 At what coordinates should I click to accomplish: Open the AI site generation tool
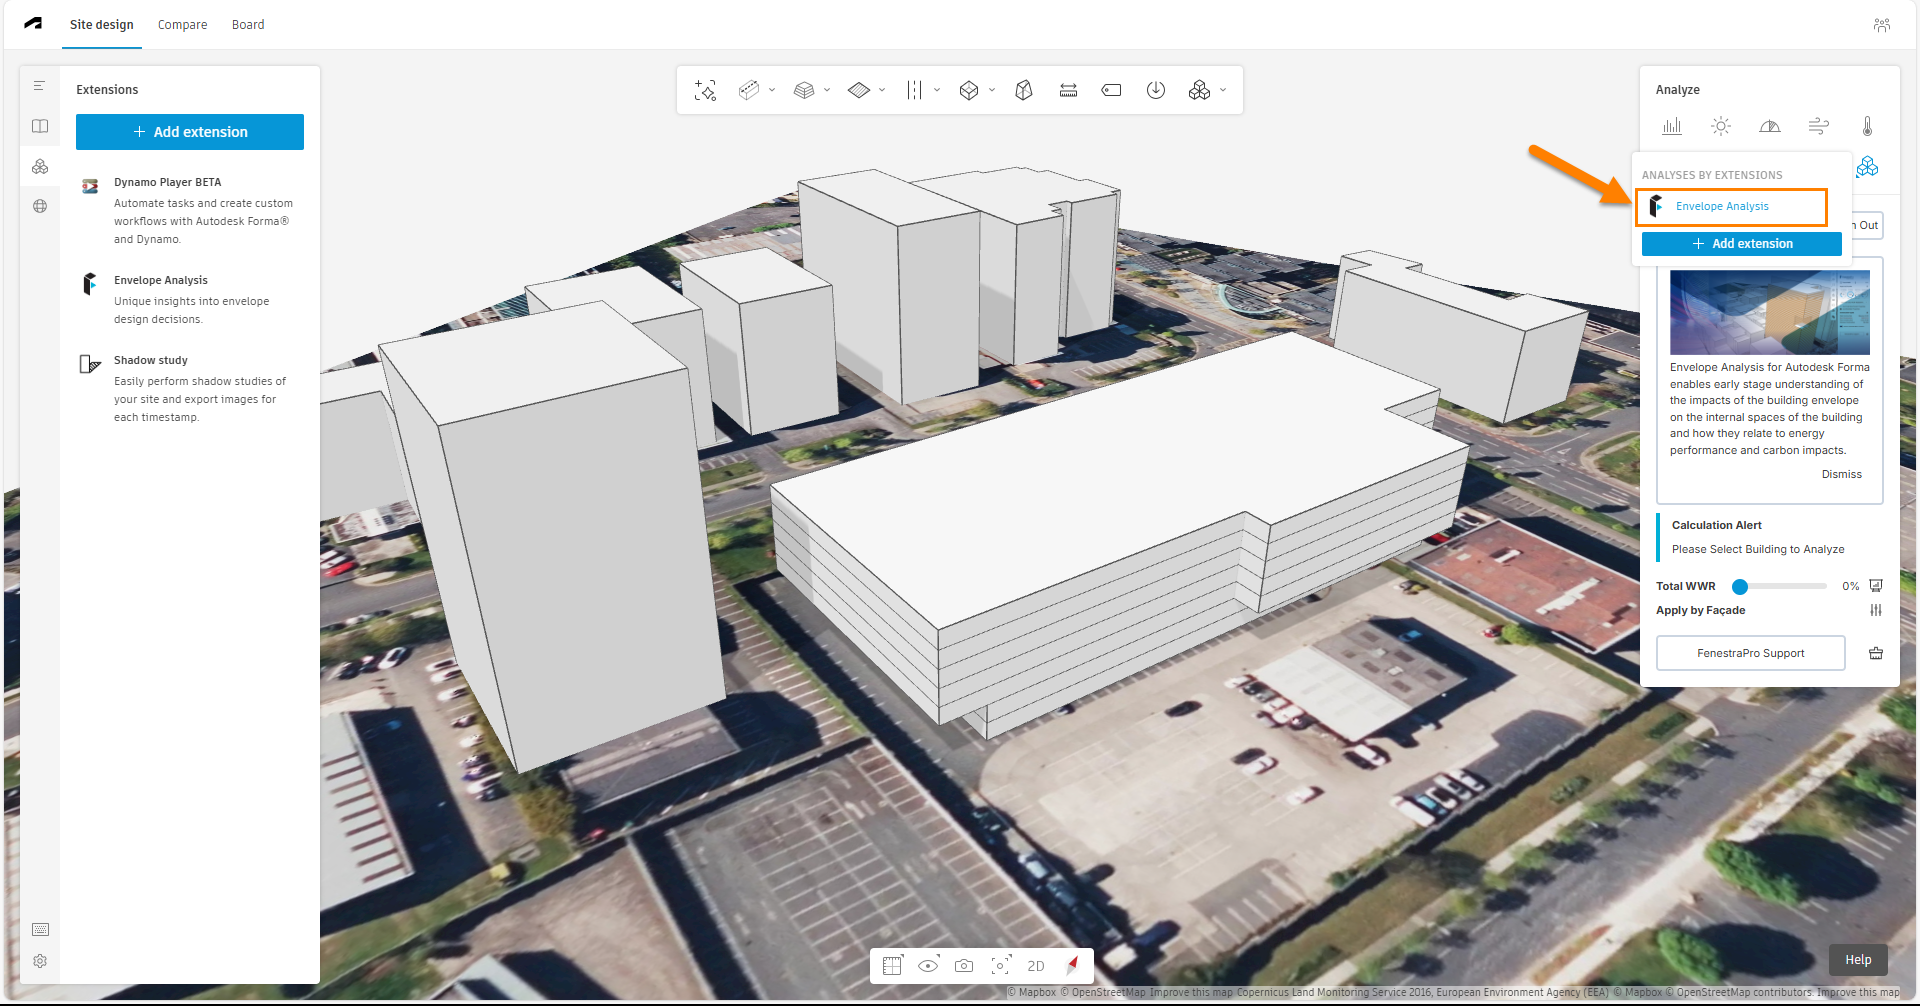(705, 90)
